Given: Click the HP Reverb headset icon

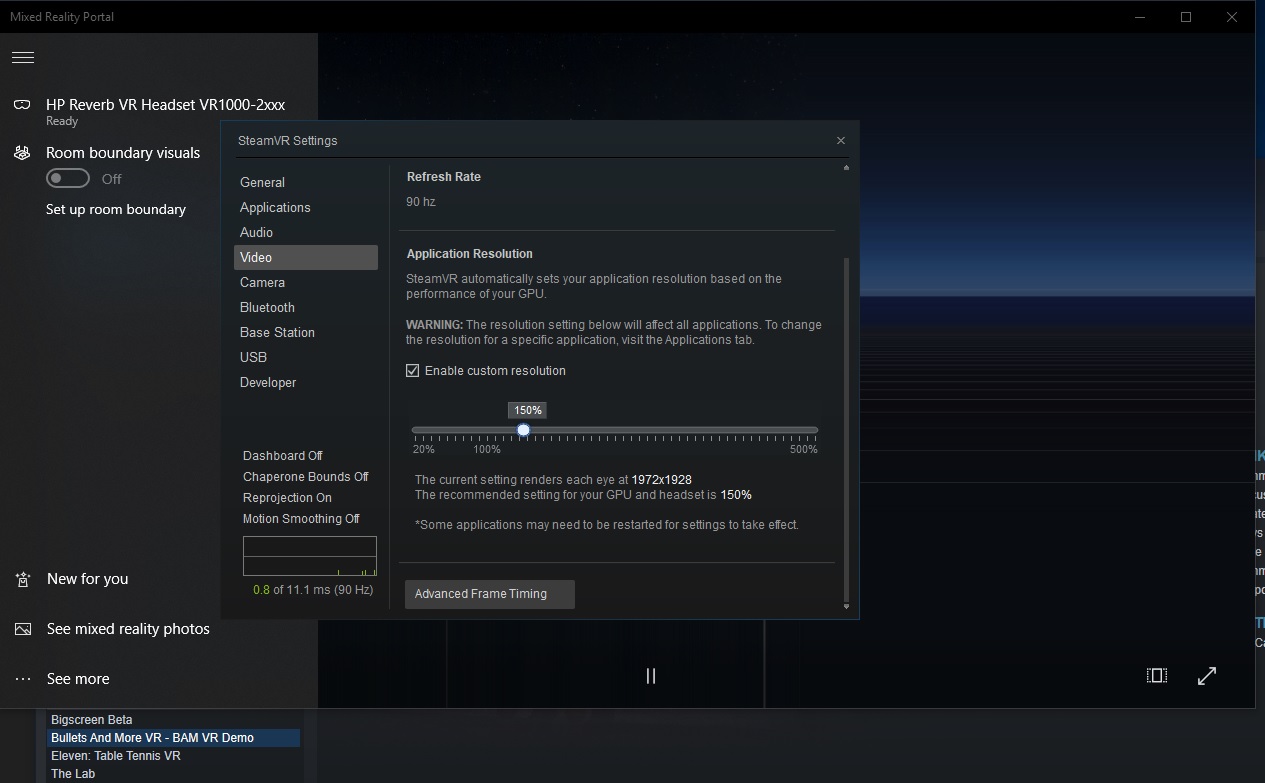Looking at the screenshot, I should point(22,105).
